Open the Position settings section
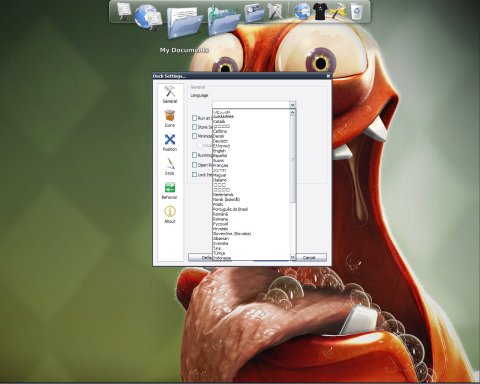The height and width of the screenshot is (384, 480). tap(170, 142)
